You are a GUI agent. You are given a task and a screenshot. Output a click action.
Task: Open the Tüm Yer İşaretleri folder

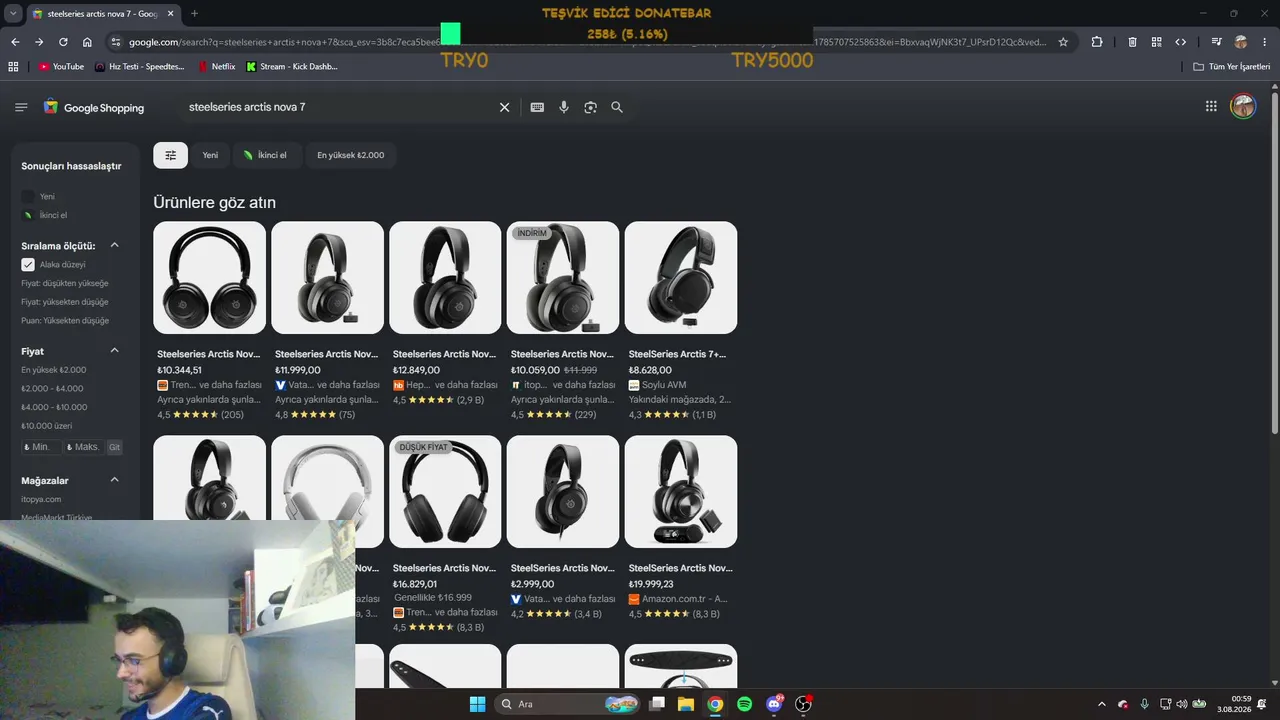tap(1231, 66)
